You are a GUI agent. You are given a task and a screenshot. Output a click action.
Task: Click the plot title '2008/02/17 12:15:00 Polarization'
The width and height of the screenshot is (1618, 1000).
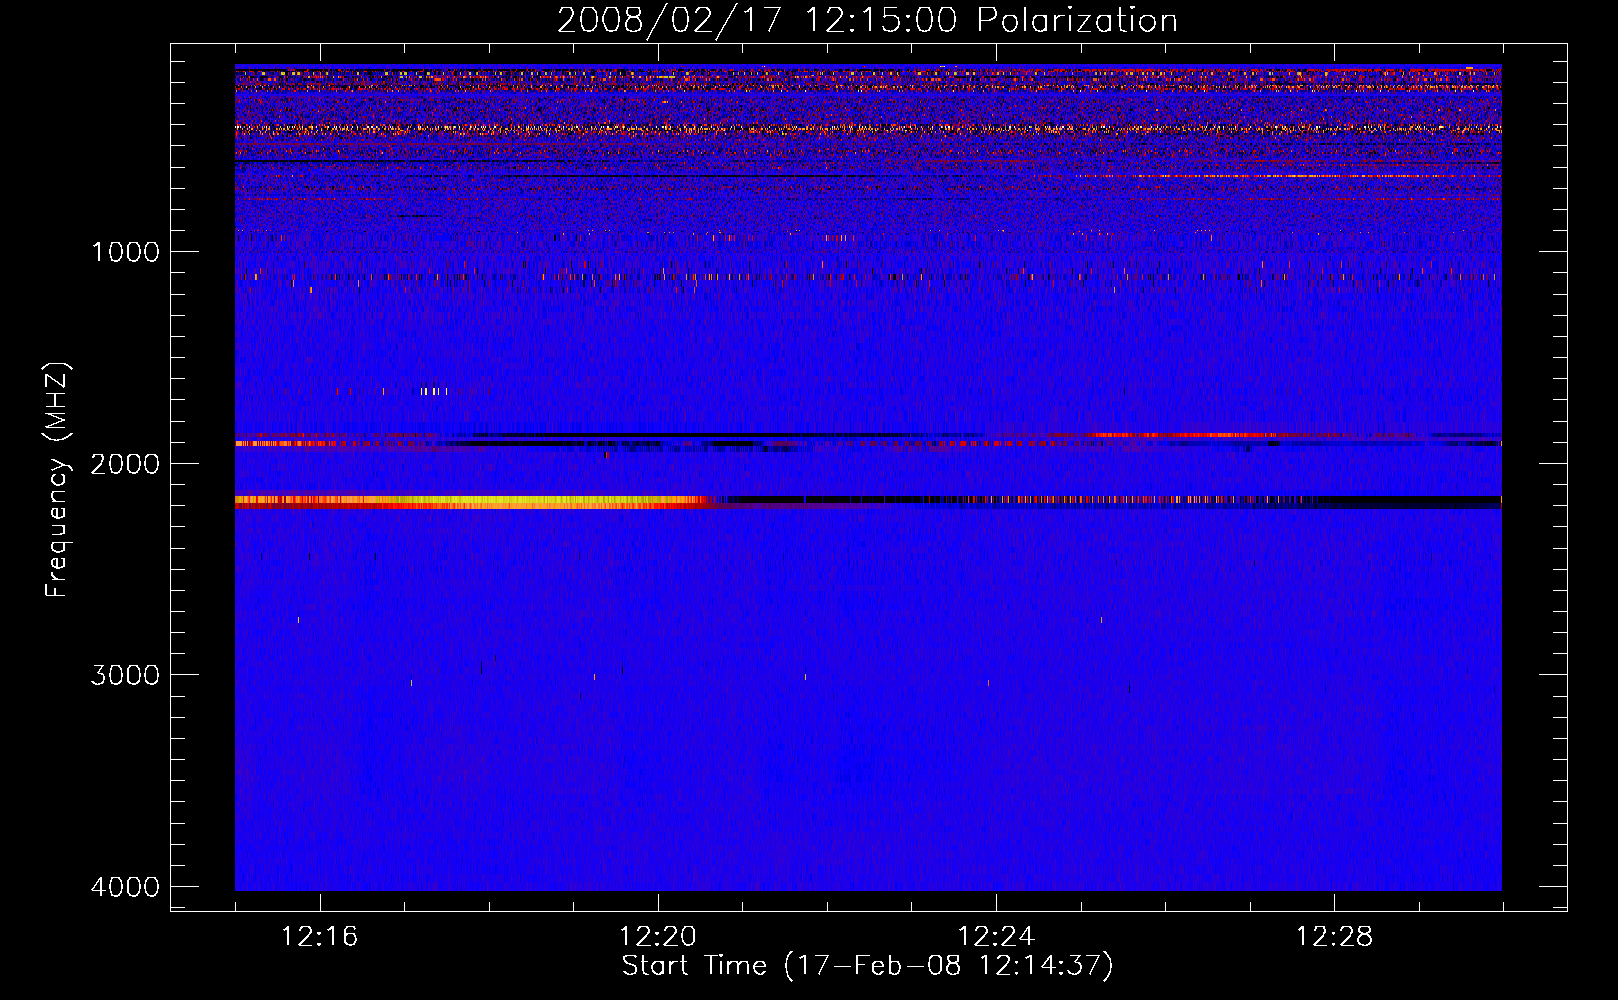click(867, 20)
